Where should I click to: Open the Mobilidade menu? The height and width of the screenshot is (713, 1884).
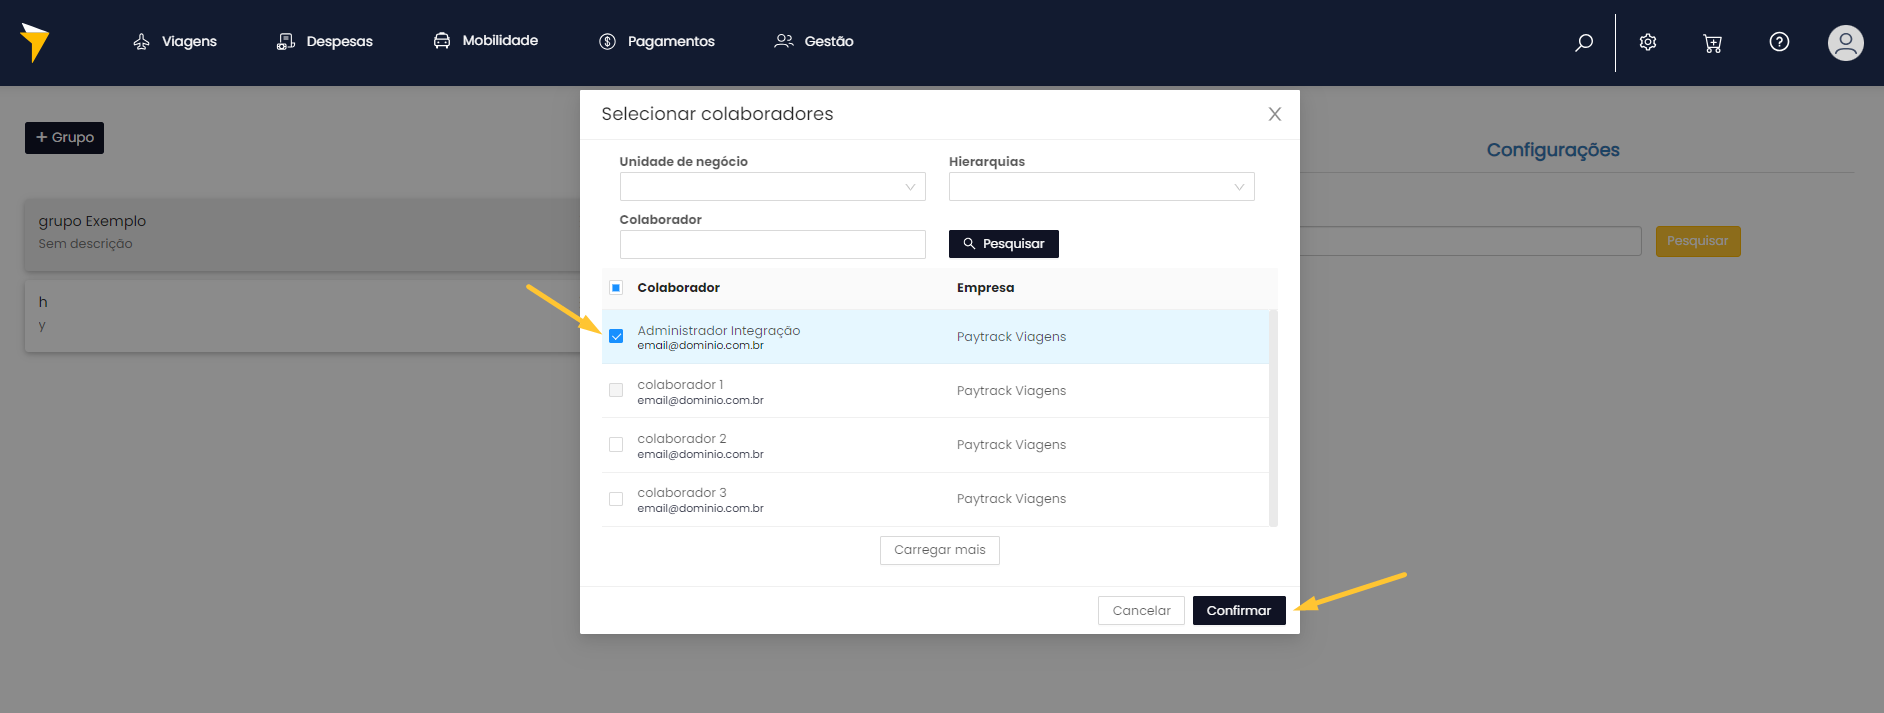(x=485, y=41)
